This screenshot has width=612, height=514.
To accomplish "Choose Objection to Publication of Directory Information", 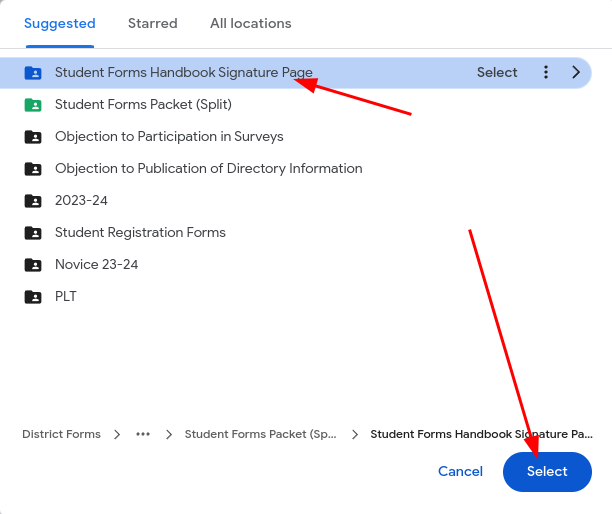I will coord(208,169).
